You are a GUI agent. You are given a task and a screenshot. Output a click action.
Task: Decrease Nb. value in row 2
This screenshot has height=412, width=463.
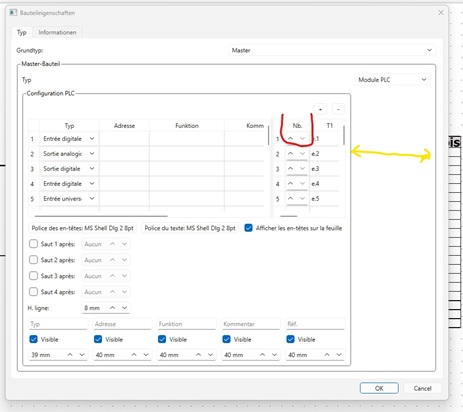[x=302, y=153]
